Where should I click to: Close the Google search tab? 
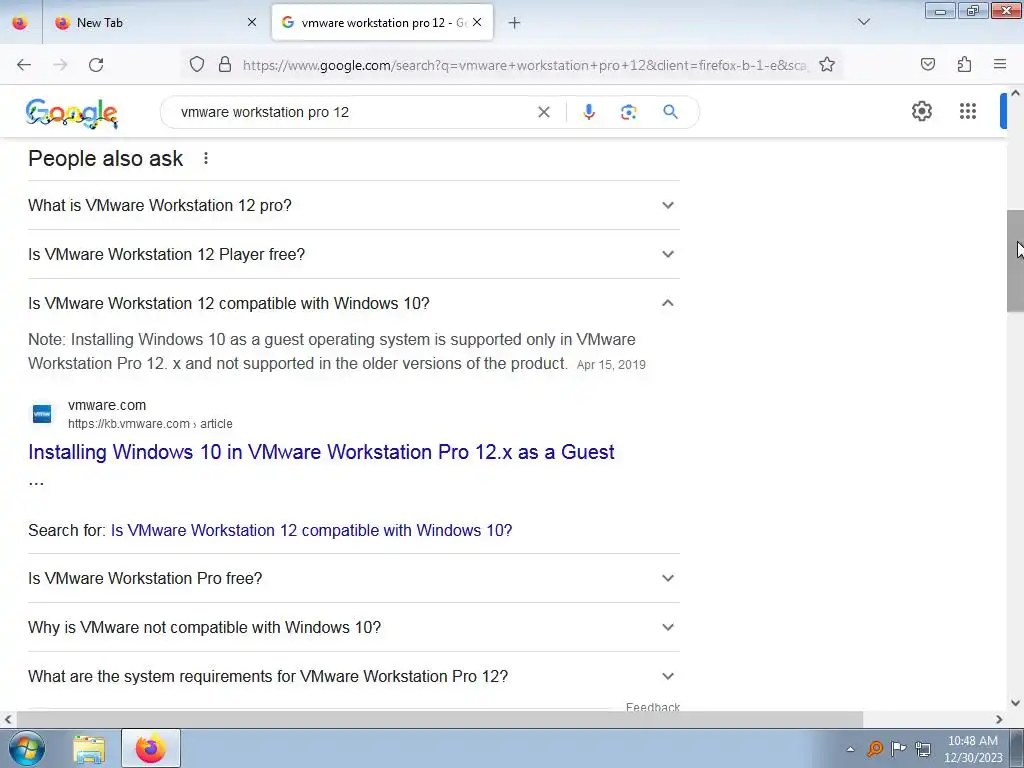477,23
